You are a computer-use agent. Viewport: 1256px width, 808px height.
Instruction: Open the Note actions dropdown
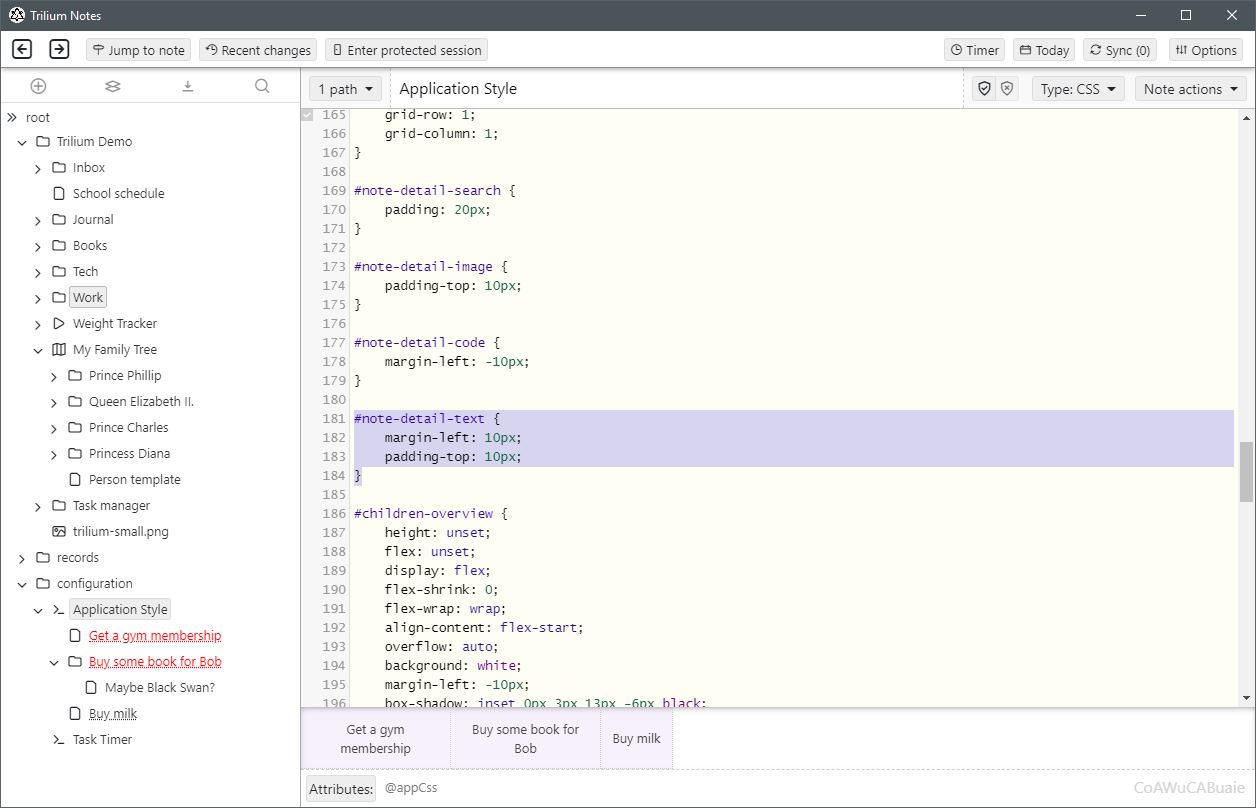(1190, 89)
